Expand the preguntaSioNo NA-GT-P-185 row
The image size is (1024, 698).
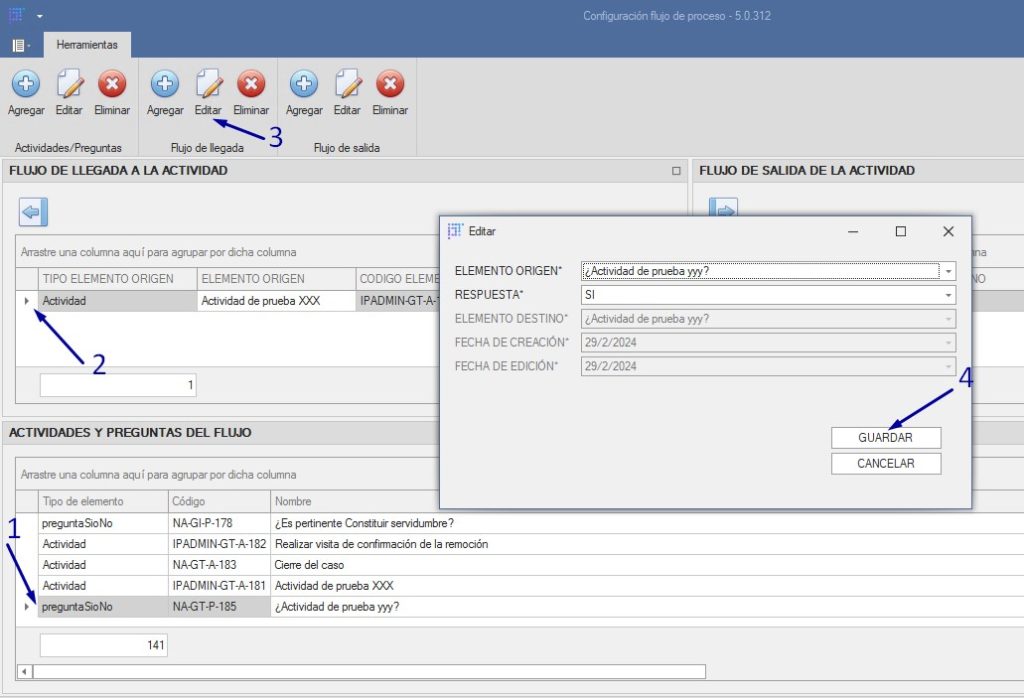(x=27, y=607)
